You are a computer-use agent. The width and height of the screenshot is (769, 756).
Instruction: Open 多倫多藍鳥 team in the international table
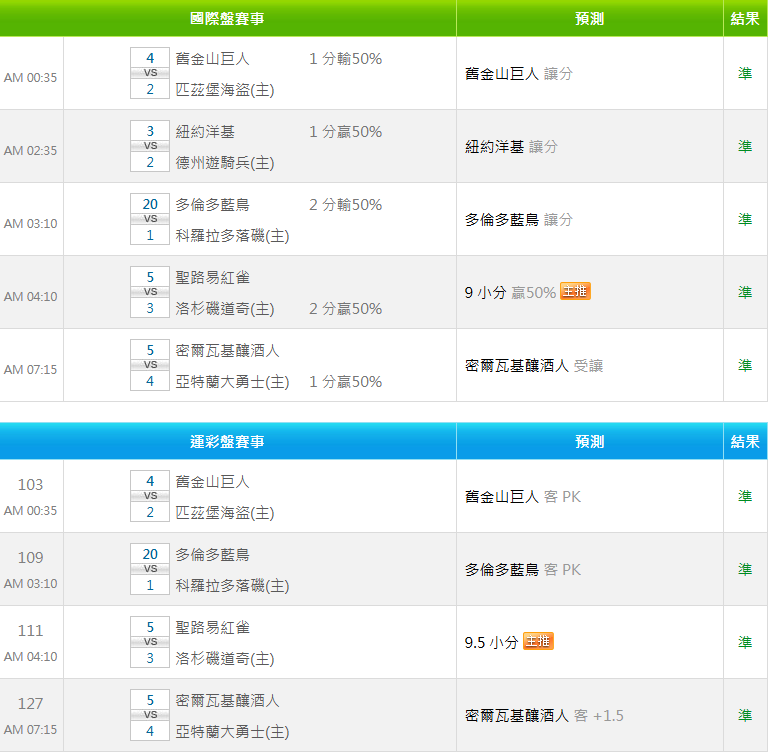coord(212,205)
